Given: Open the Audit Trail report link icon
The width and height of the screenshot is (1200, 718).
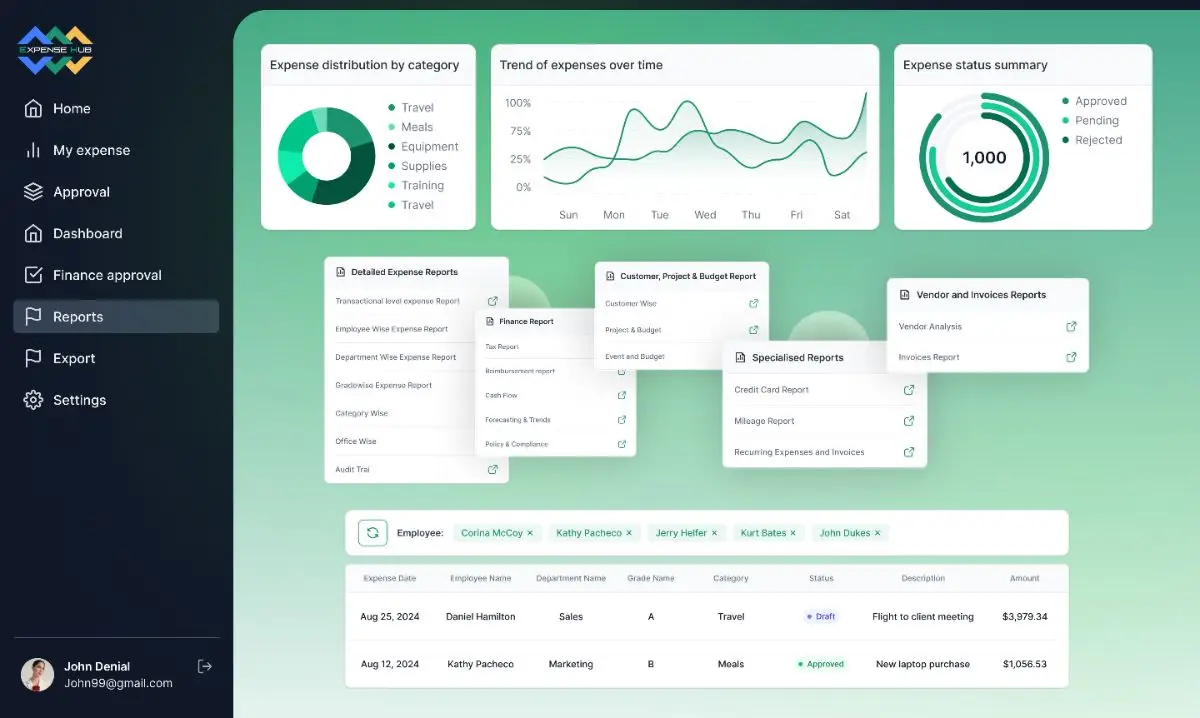Looking at the screenshot, I should tap(493, 469).
